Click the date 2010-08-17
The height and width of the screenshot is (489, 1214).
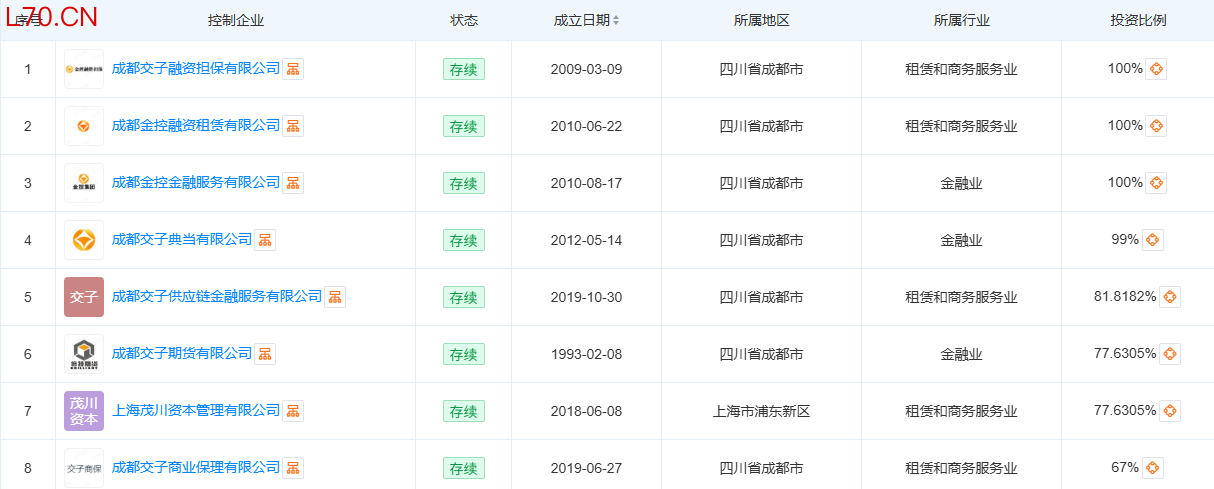(x=586, y=183)
